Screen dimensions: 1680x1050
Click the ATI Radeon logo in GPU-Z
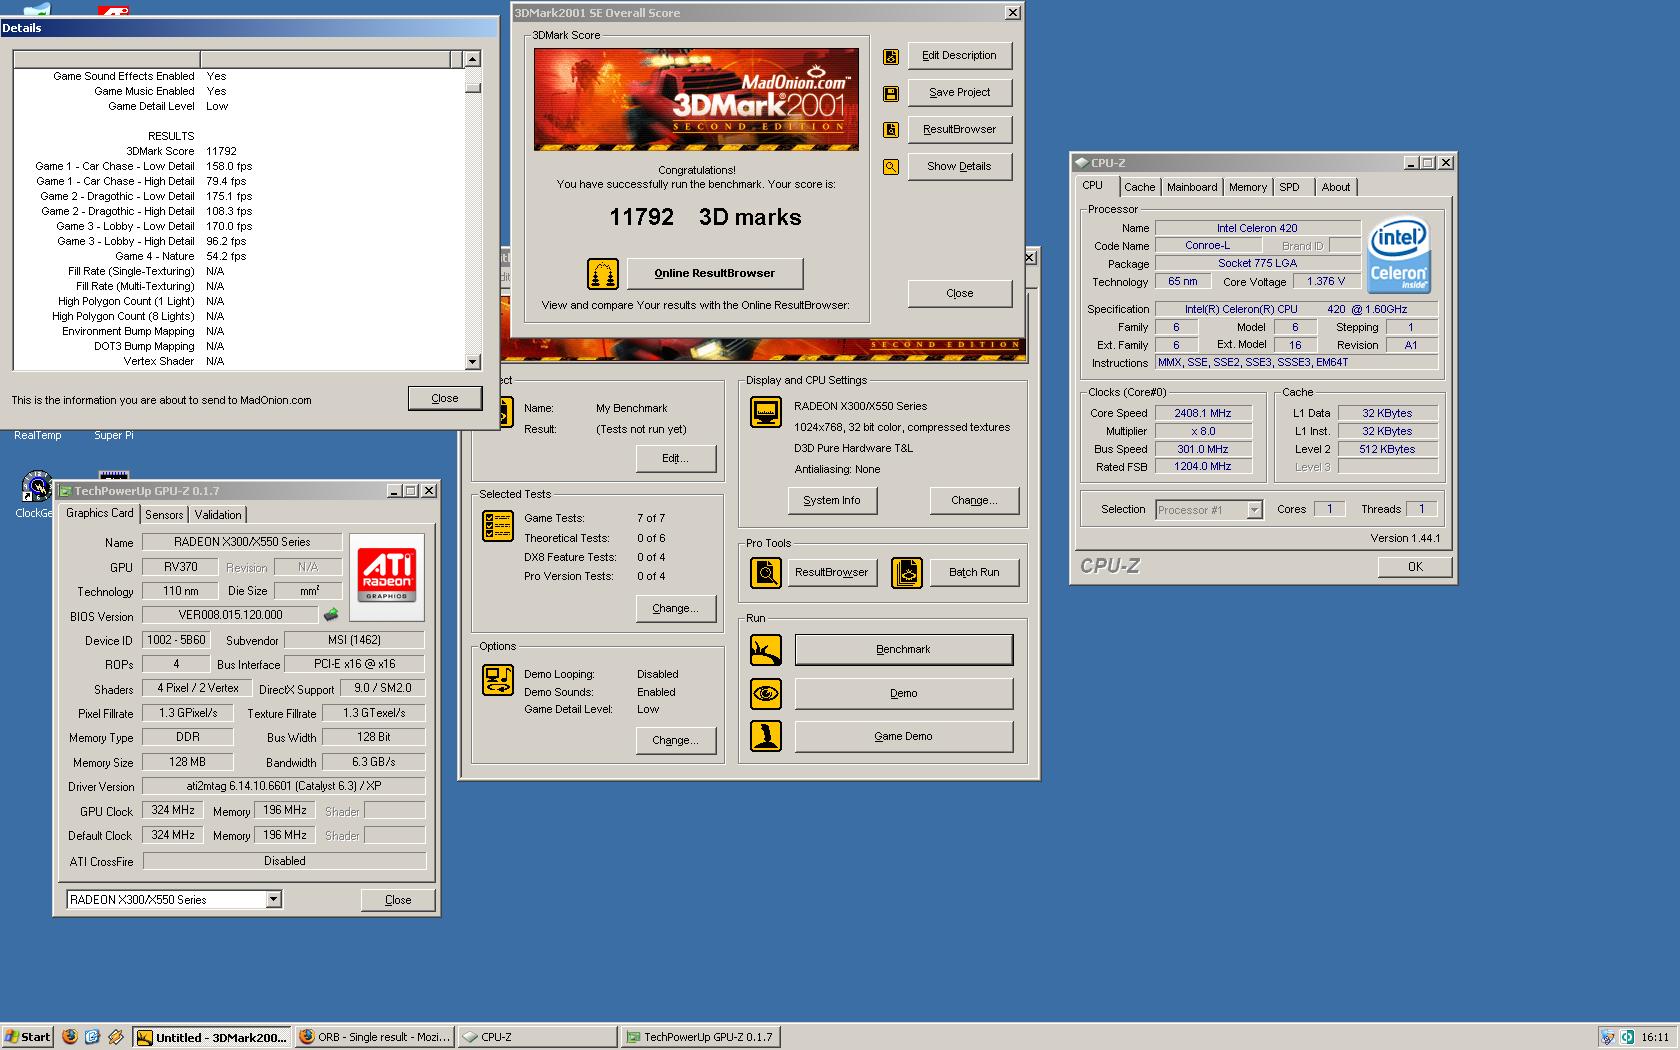pos(386,576)
